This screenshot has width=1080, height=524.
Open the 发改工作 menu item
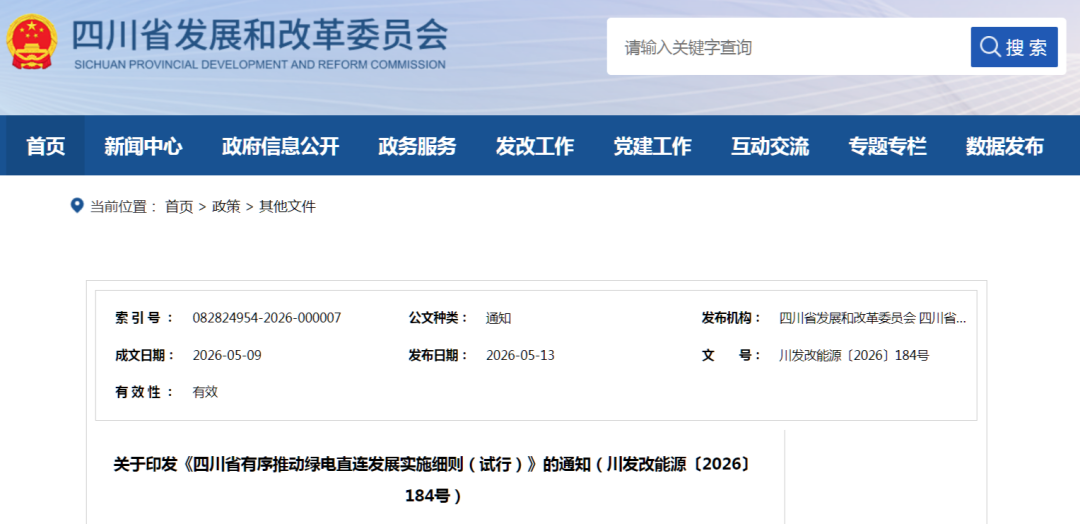tap(534, 146)
